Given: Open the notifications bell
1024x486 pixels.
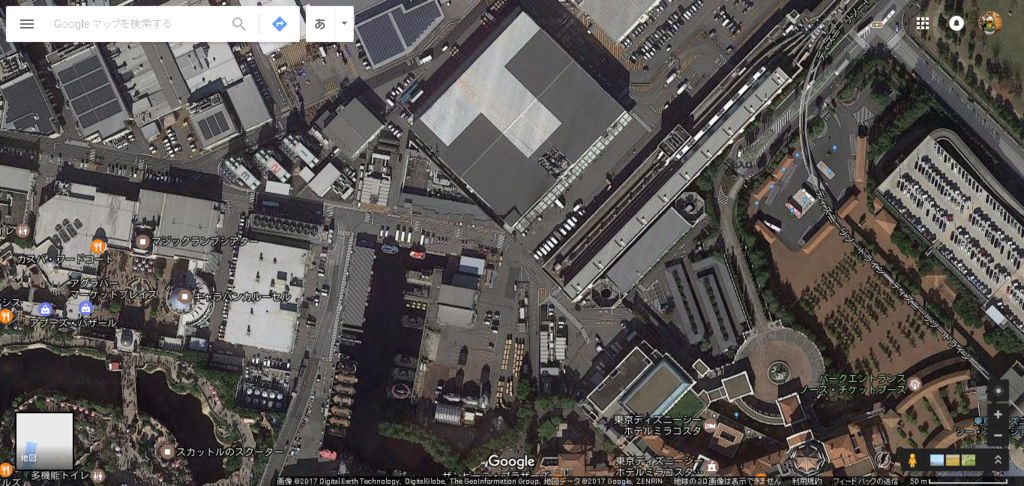Looking at the screenshot, I should coord(956,24).
